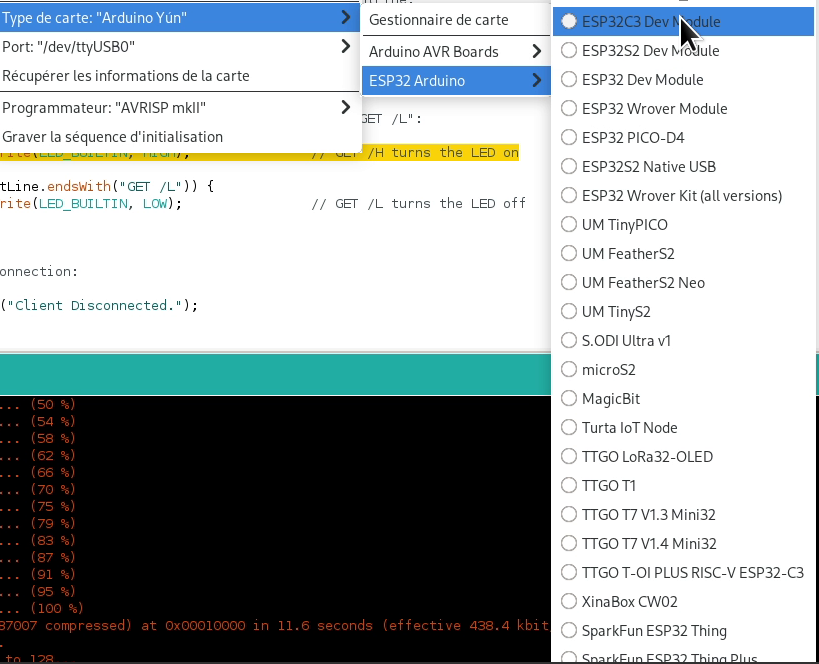This screenshot has width=819, height=664.
Task: Expand ESP32 Arduino submenu
Action: (x=456, y=80)
